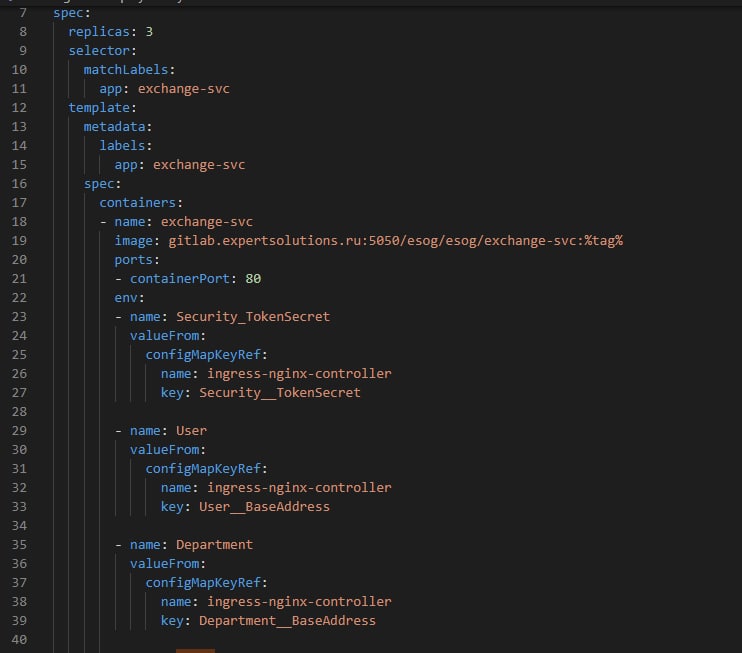Viewport: 742px width, 653px height.
Task: Place cursor on 'selector' on line 9
Action: [99, 51]
